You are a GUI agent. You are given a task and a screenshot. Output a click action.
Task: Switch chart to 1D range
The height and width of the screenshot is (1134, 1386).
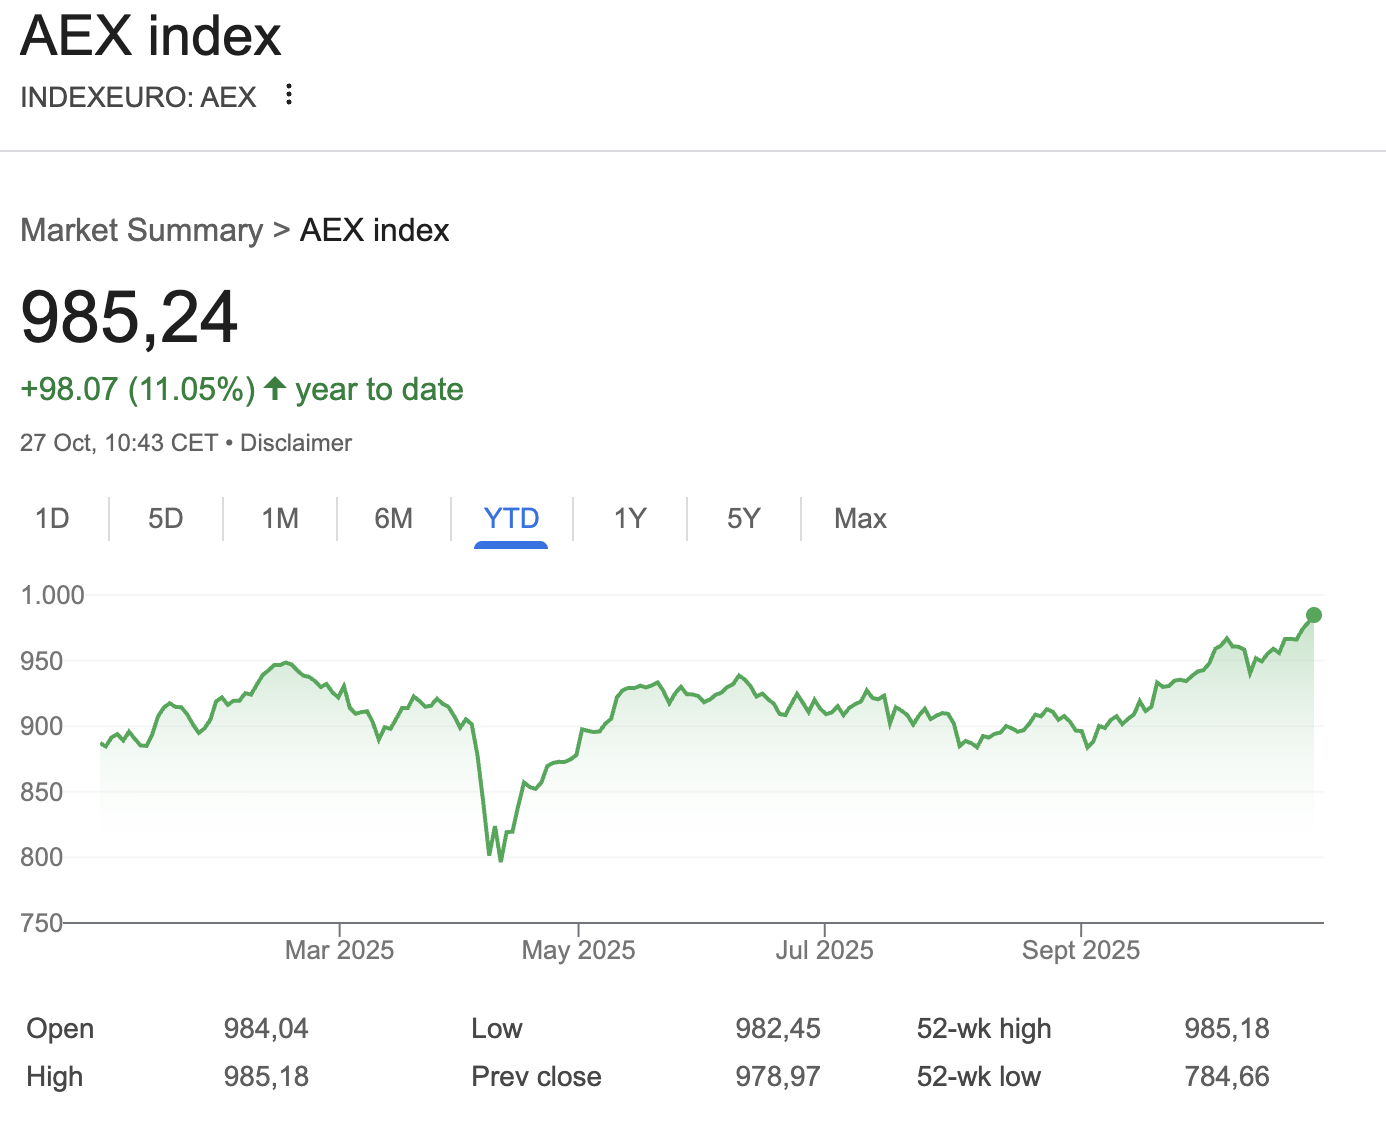pyautogui.click(x=52, y=518)
